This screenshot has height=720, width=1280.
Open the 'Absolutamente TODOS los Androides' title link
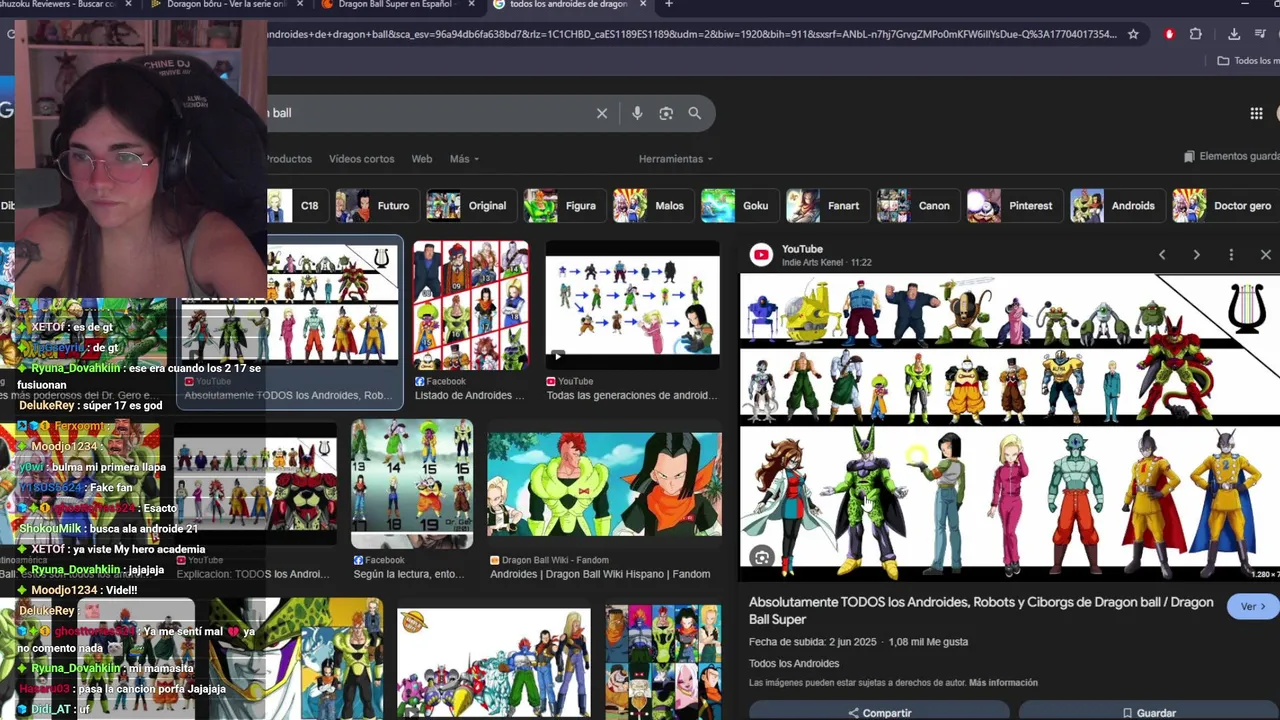(x=981, y=610)
